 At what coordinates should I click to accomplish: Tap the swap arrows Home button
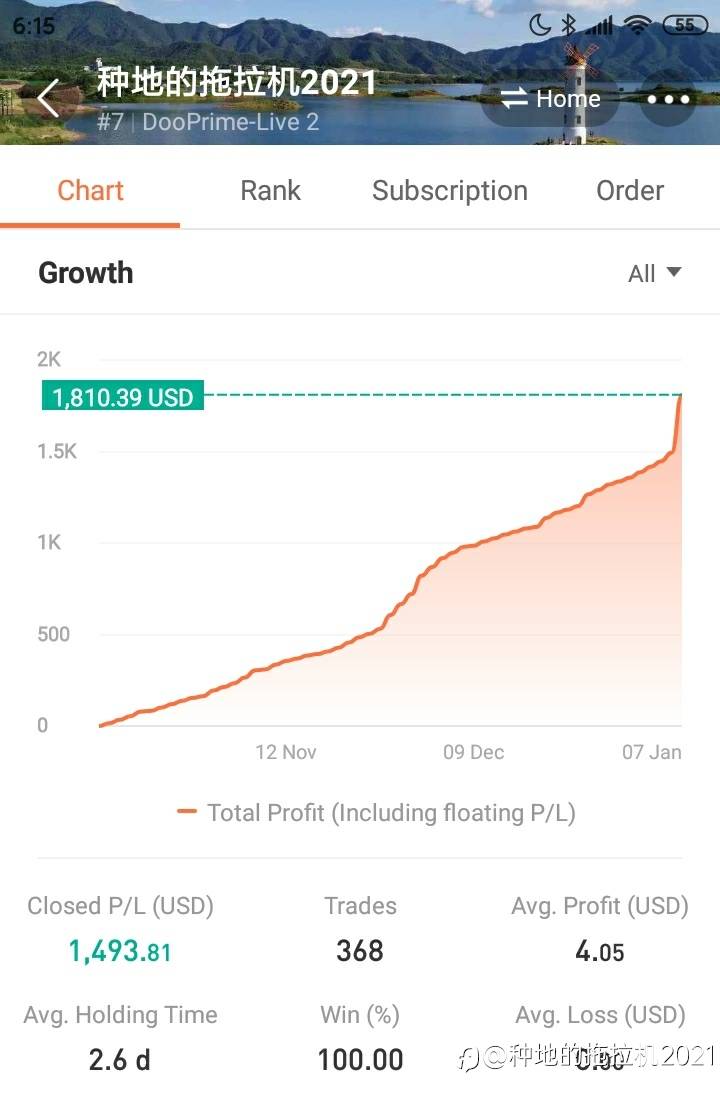click(x=551, y=98)
